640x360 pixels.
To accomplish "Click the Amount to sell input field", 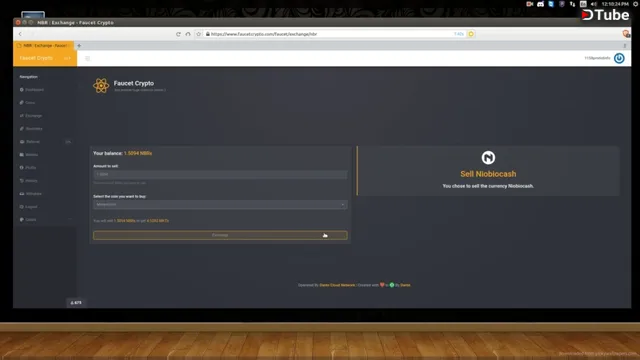I will click(220, 174).
